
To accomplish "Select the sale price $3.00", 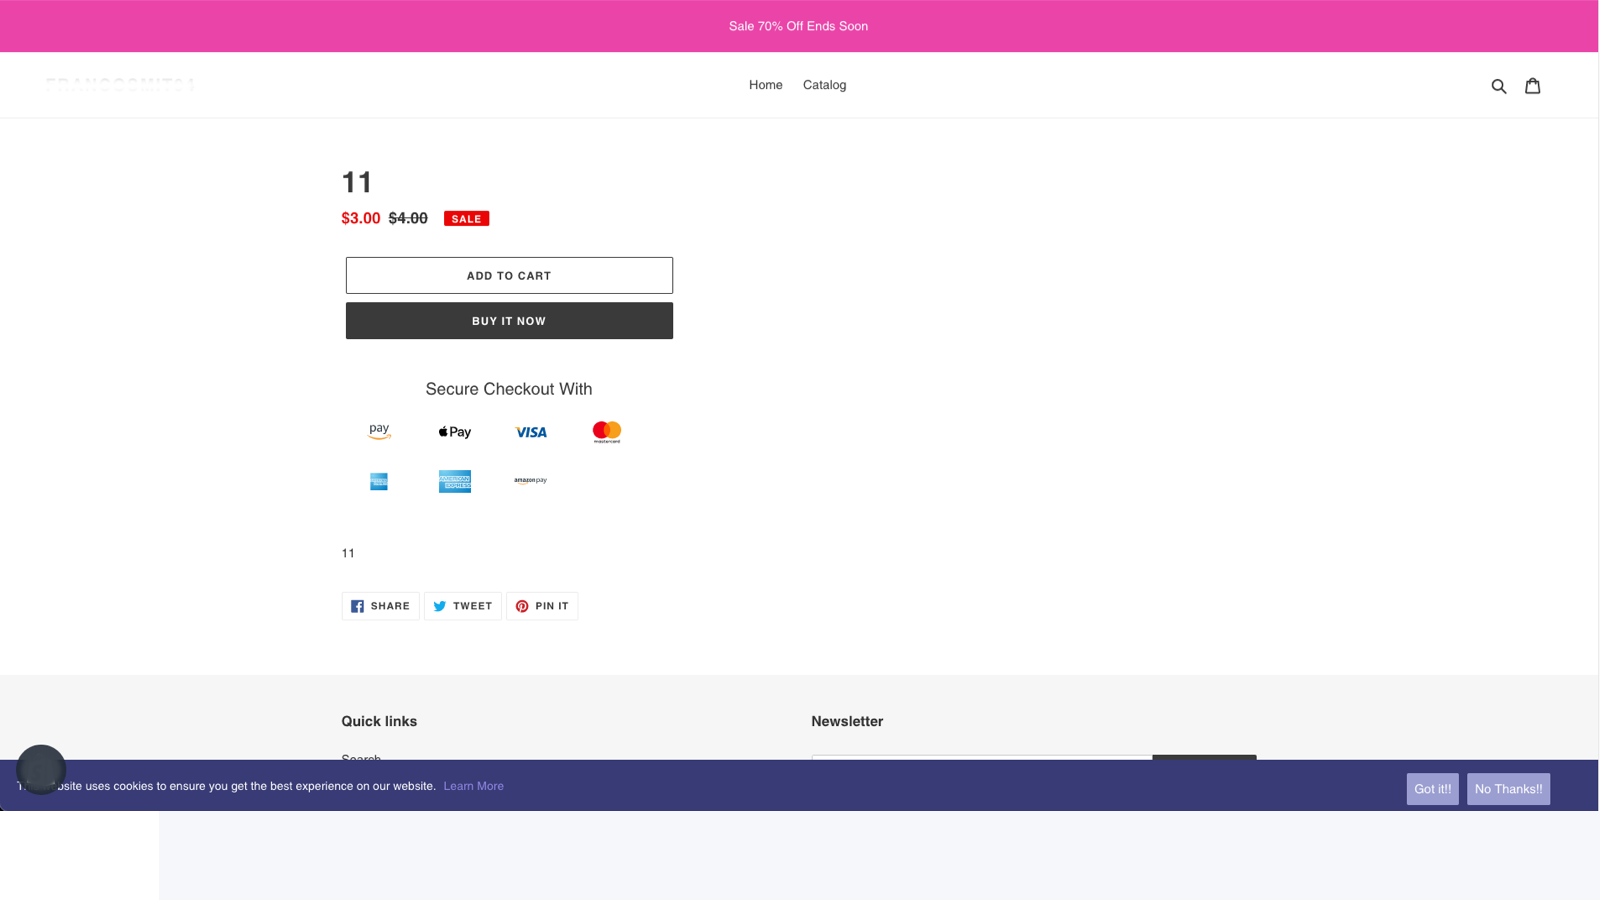I will pyautogui.click(x=361, y=218).
